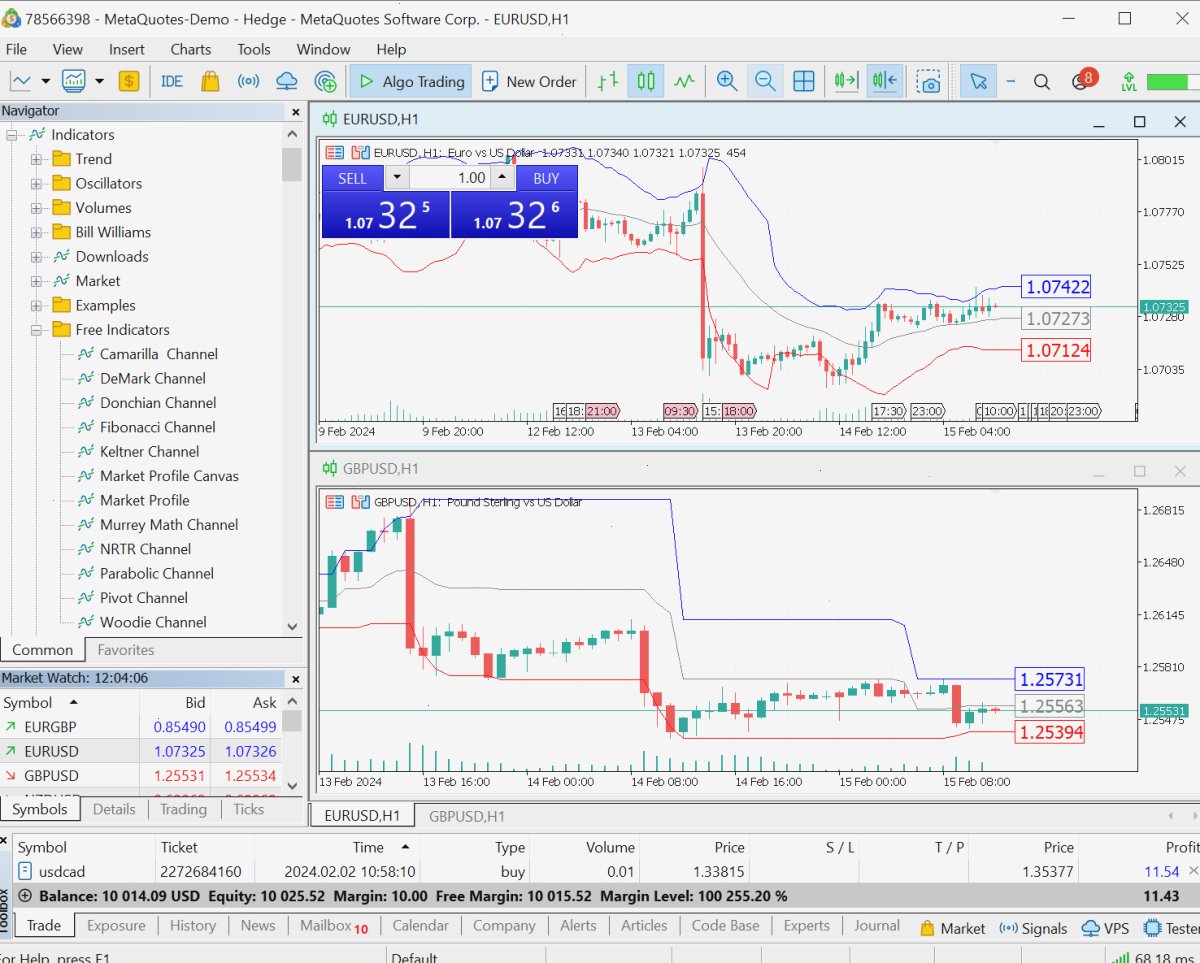This screenshot has height=963, width=1200.
Task: Switch chart to line chart view
Action: click(x=685, y=81)
